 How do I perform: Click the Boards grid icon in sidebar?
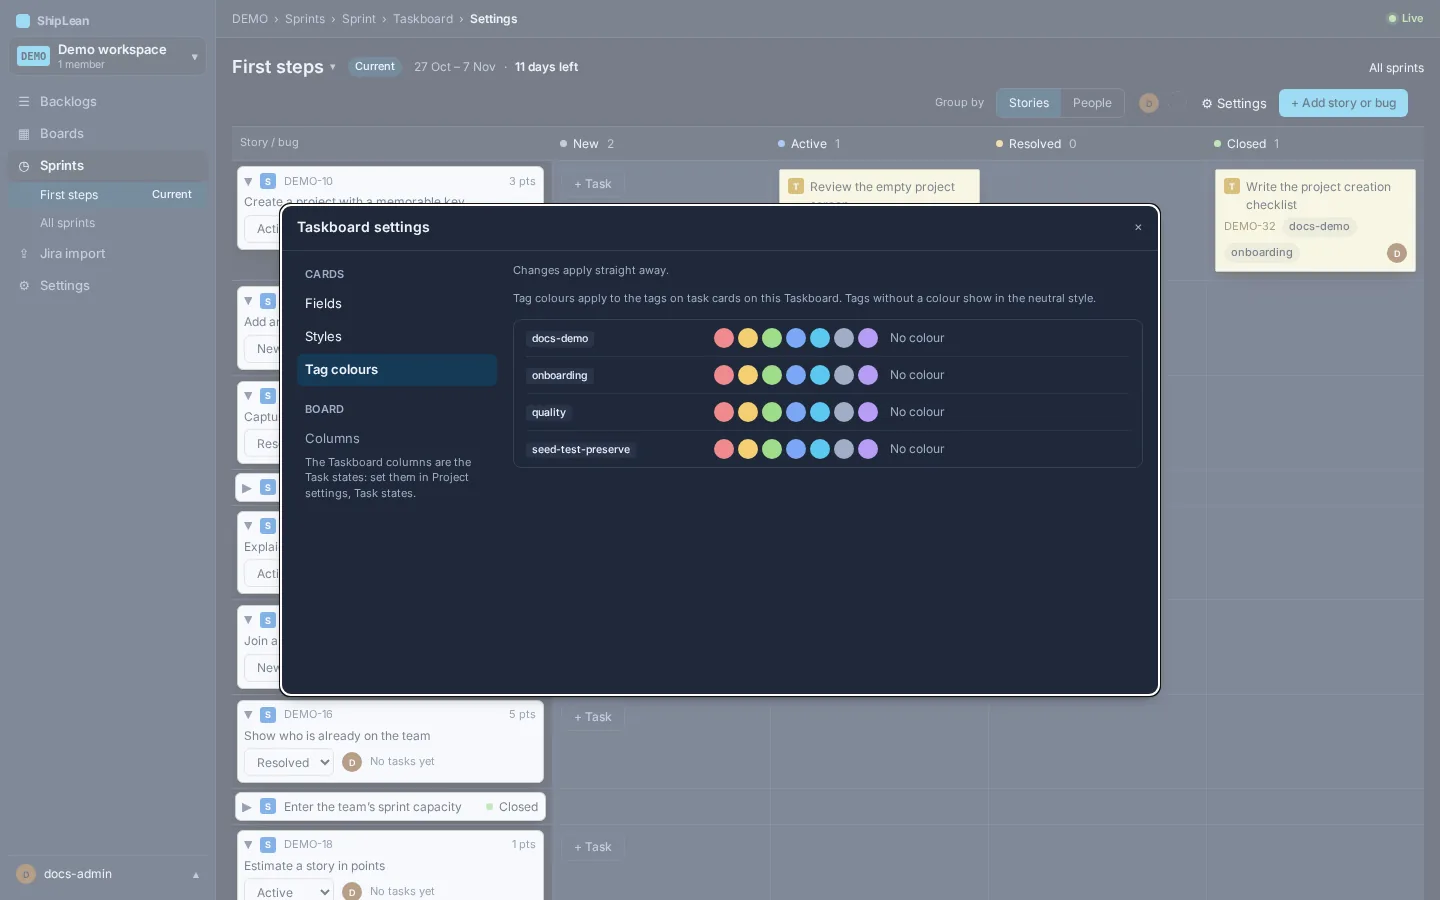[24, 134]
